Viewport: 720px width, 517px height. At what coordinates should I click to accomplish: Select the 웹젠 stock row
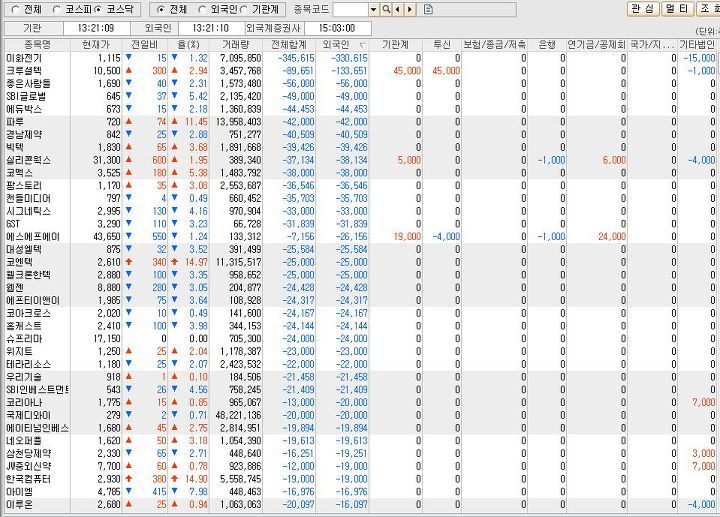[360, 287]
